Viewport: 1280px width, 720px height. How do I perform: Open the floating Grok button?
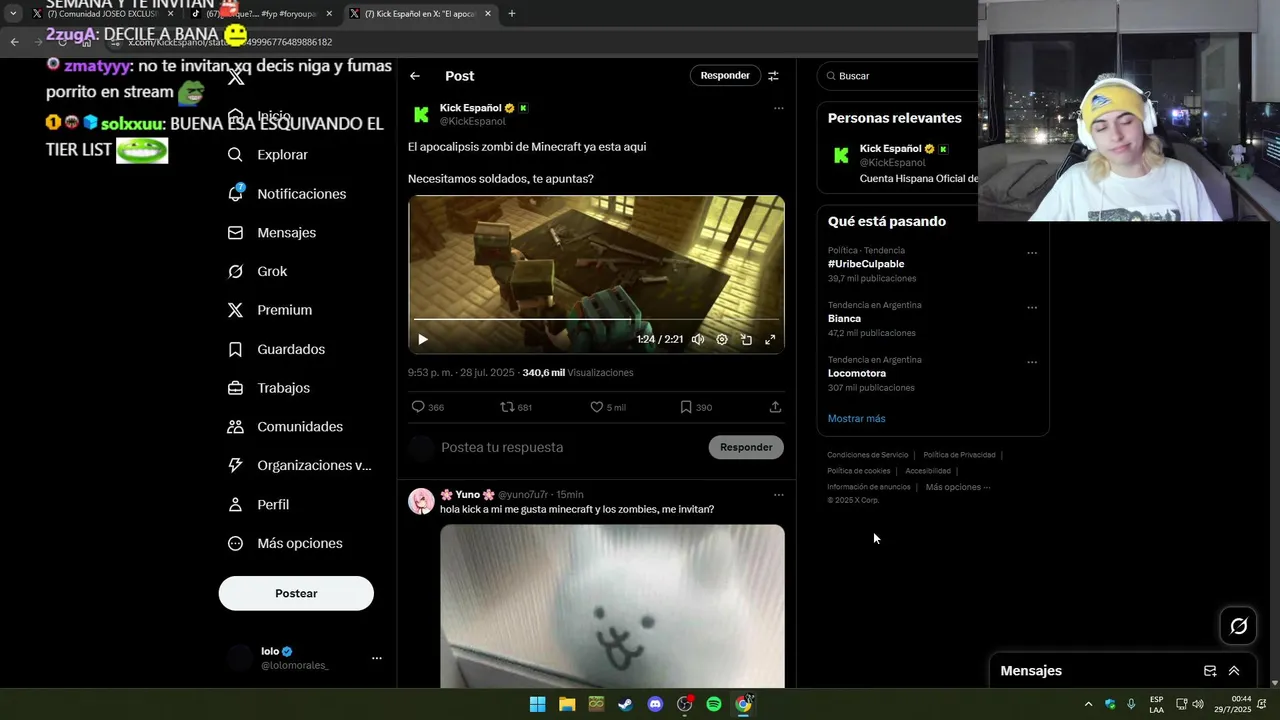1239,626
